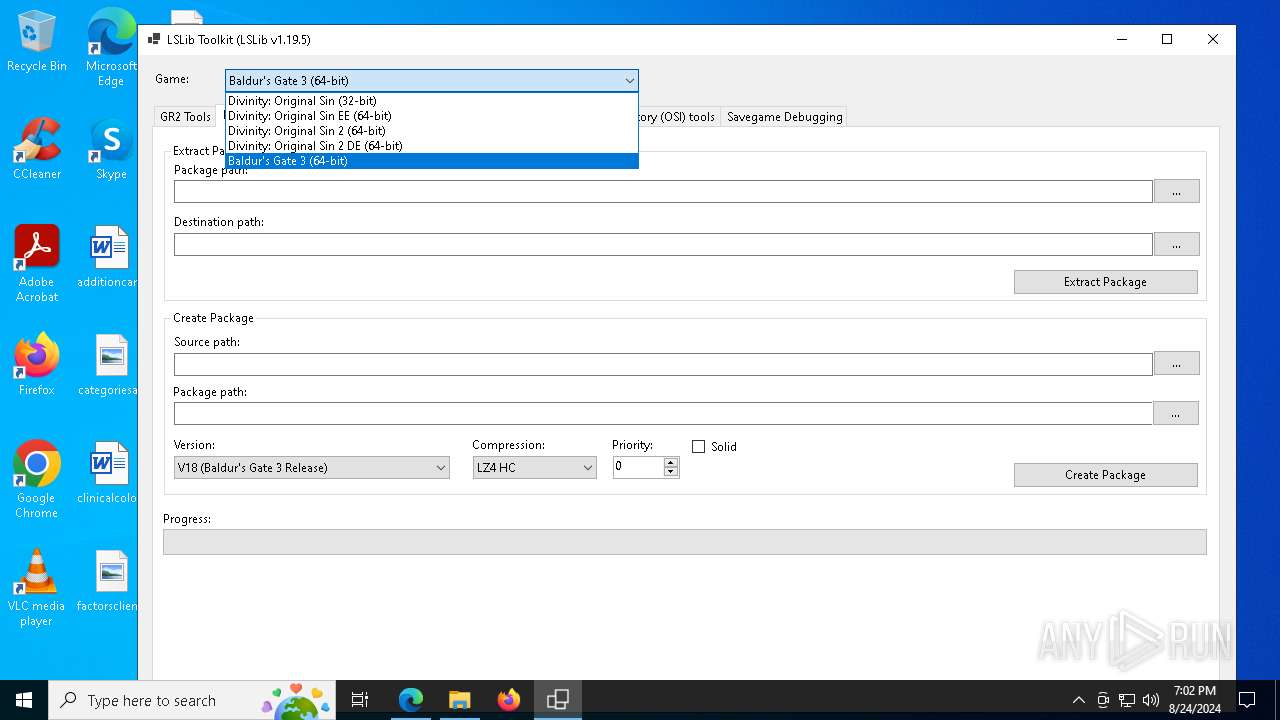The image size is (1280, 720).
Task: Open network icon in system tray
Action: point(1127,700)
